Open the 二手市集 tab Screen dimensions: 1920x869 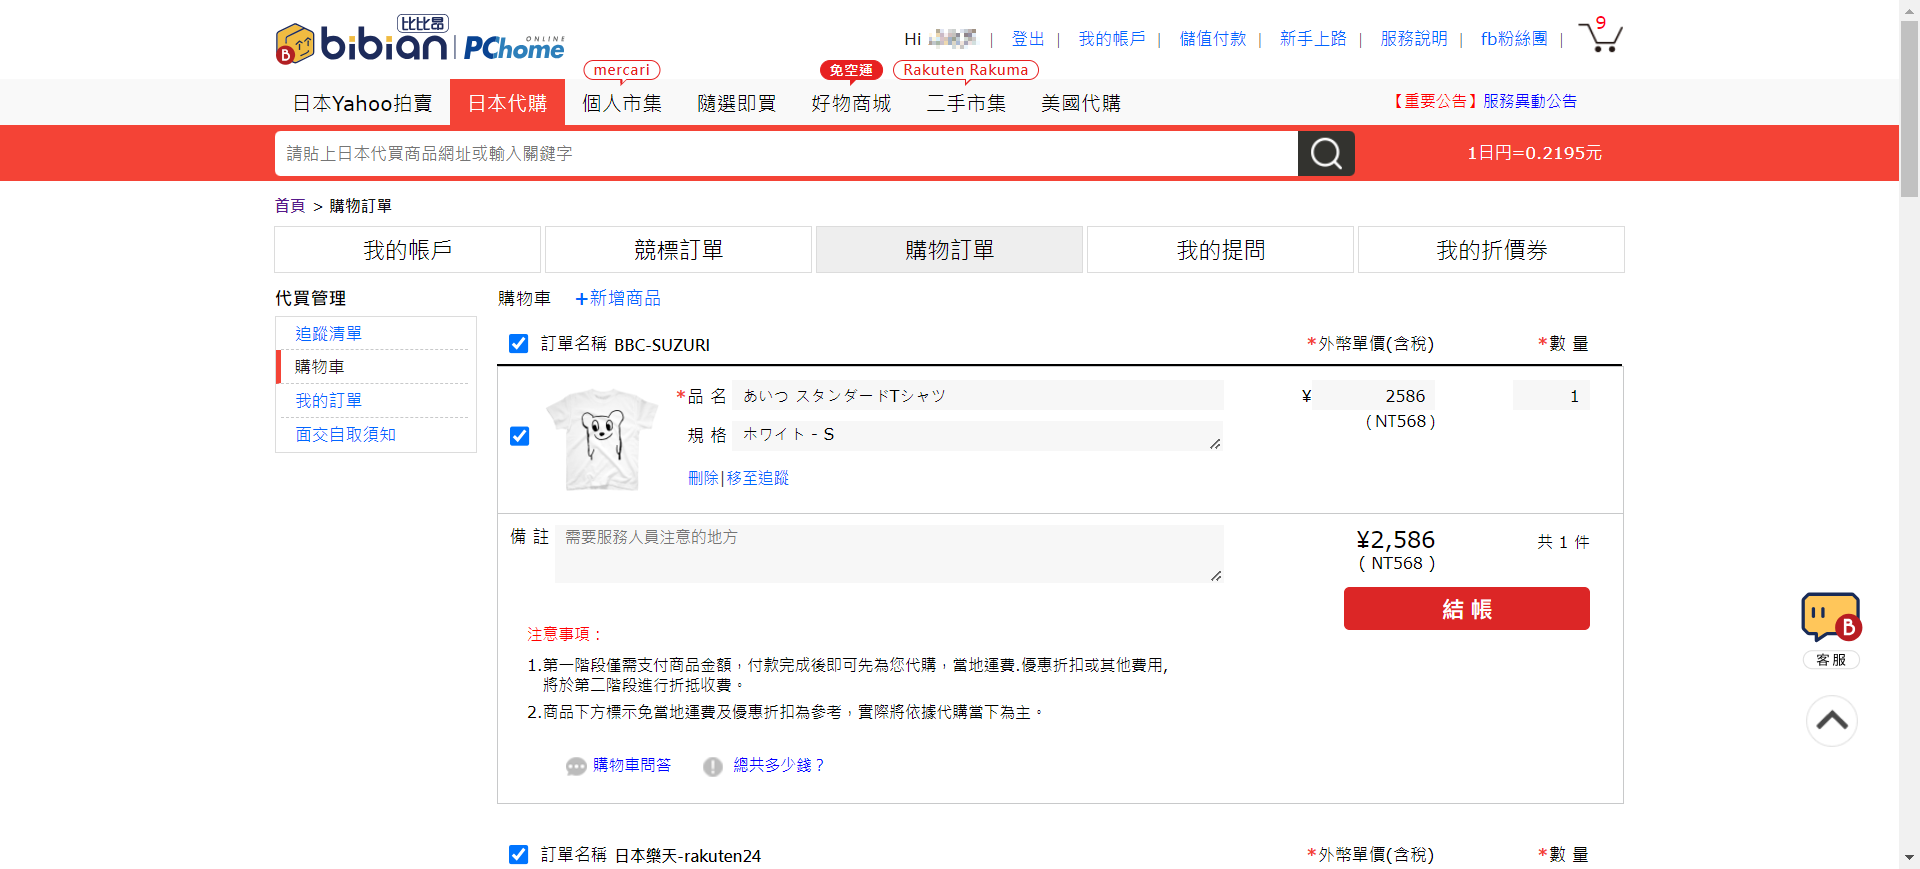(966, 103)
